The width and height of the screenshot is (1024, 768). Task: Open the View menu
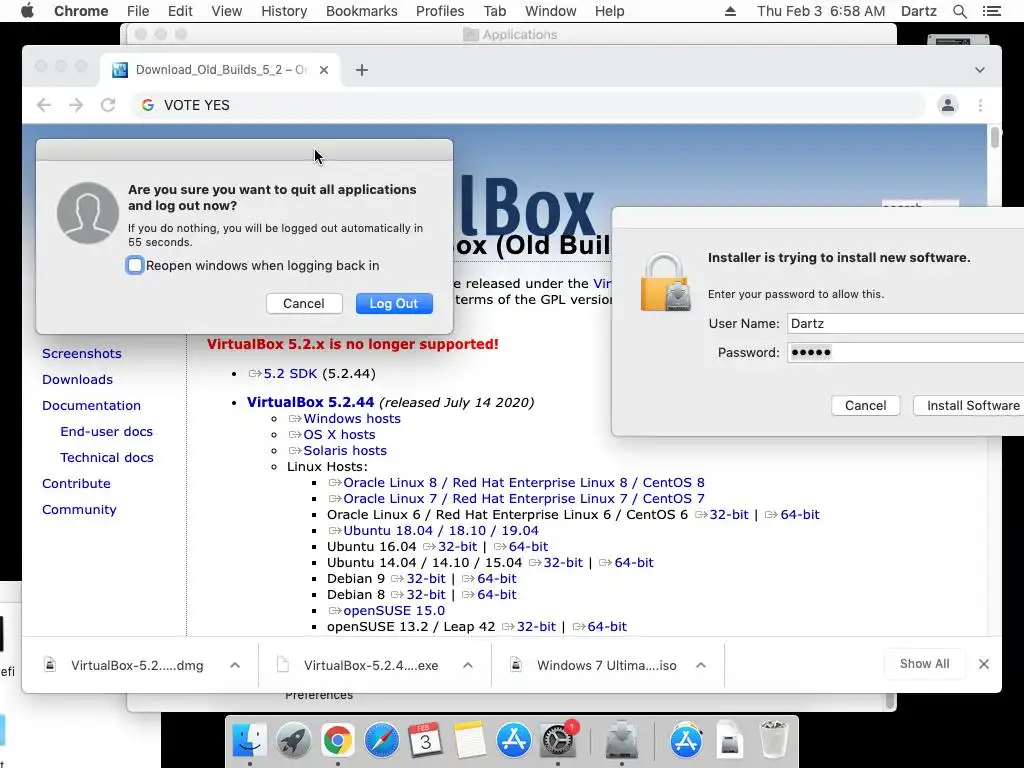227,11
